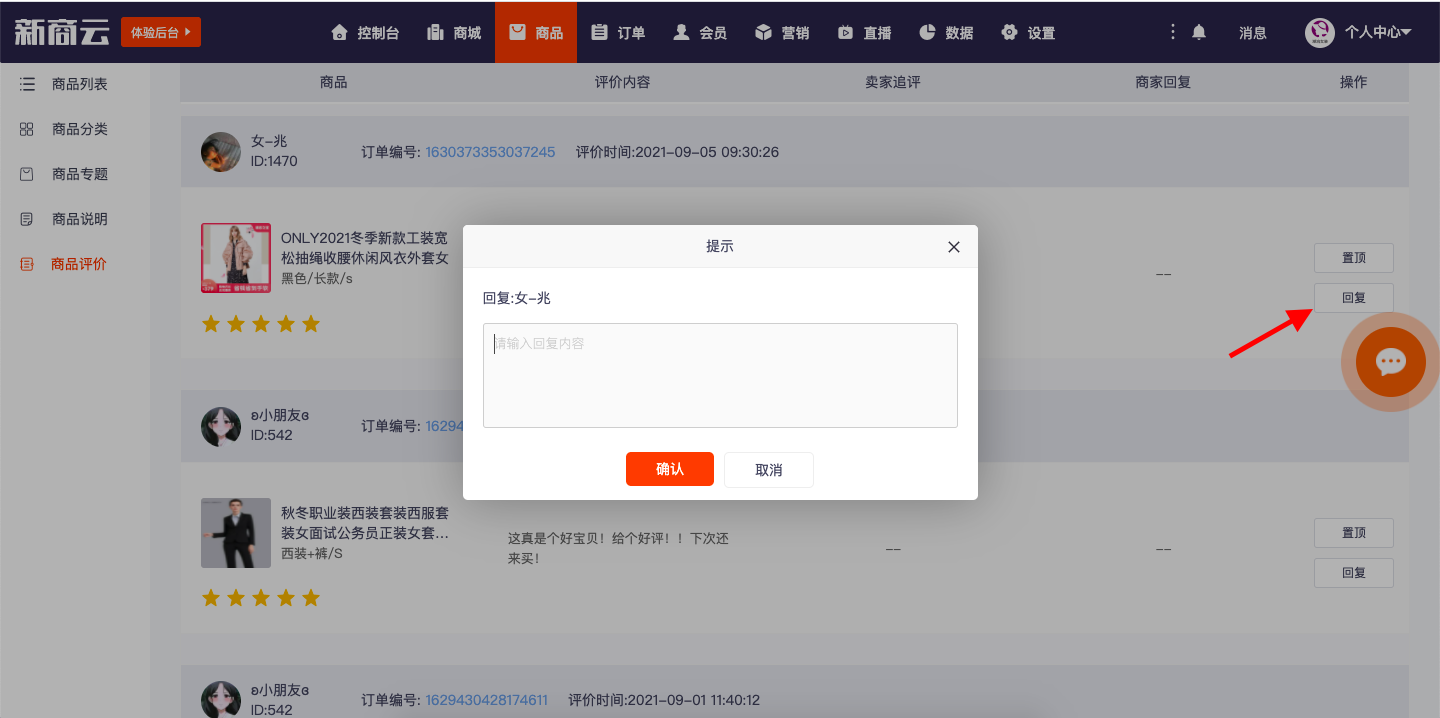Viewport: 1440px width, 718px height.
Task: Open the three-dot more options menu
Action: pyautogui.click(x=1173, y=32)
